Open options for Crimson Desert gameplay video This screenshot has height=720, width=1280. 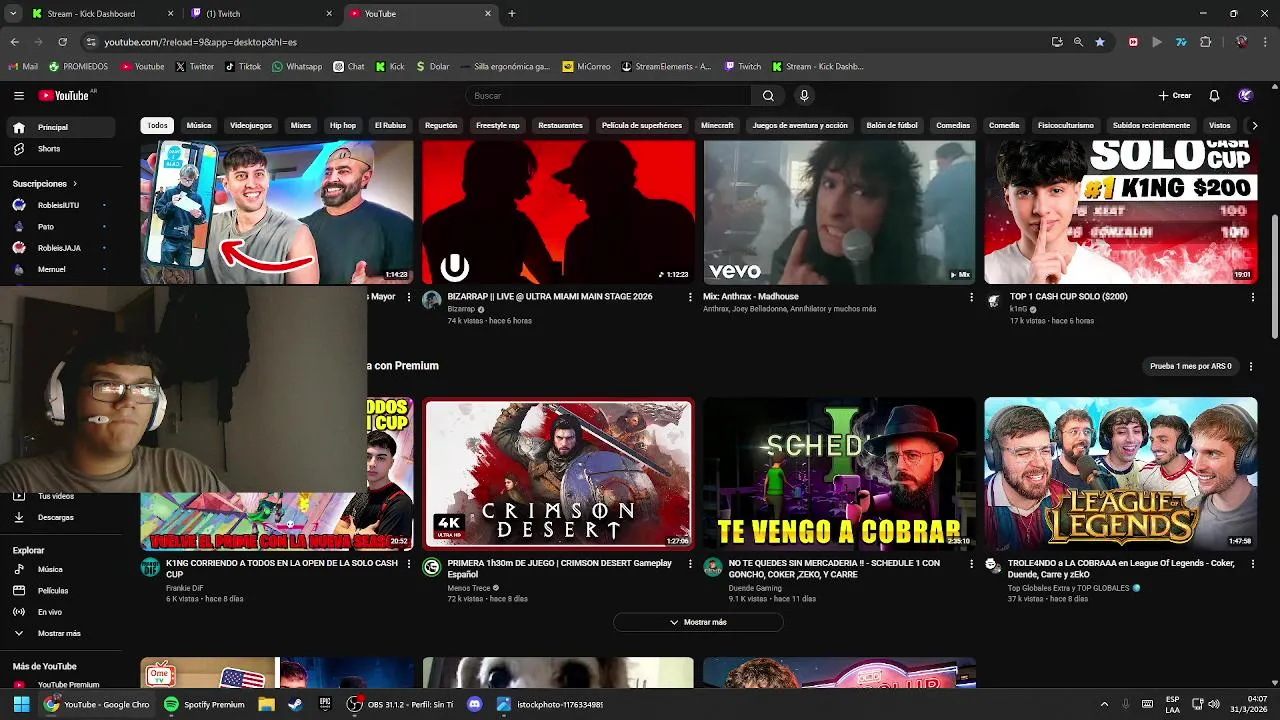click(690, 564)
